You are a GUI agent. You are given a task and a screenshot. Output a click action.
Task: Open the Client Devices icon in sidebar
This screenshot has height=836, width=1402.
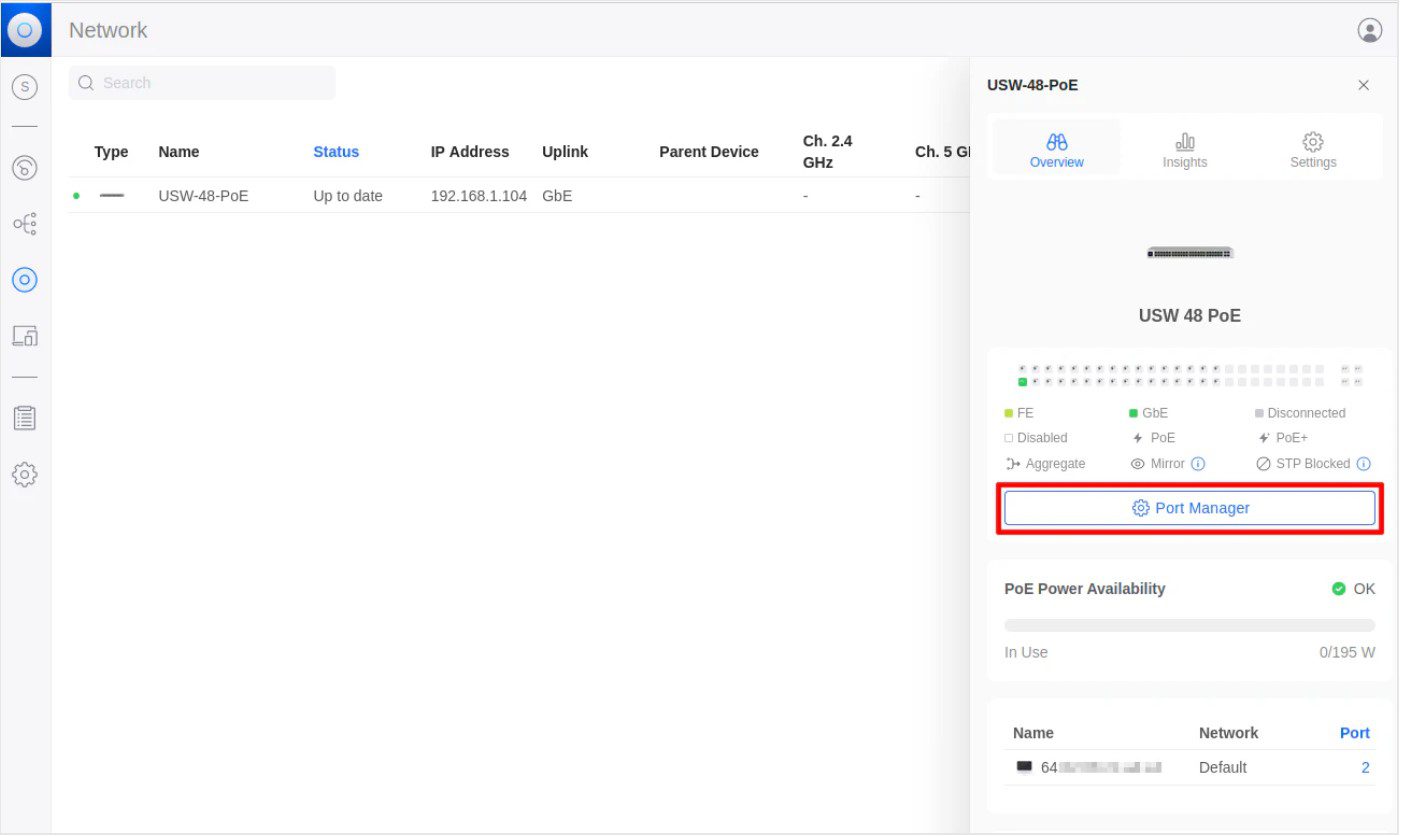coord(25,336)
